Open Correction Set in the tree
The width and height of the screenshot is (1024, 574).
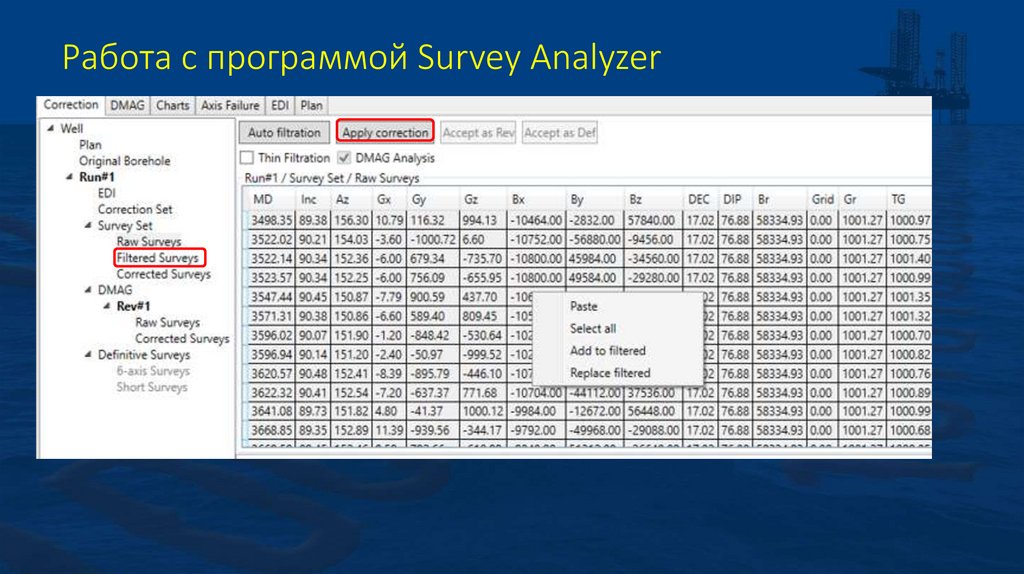[x=135, y=210]
